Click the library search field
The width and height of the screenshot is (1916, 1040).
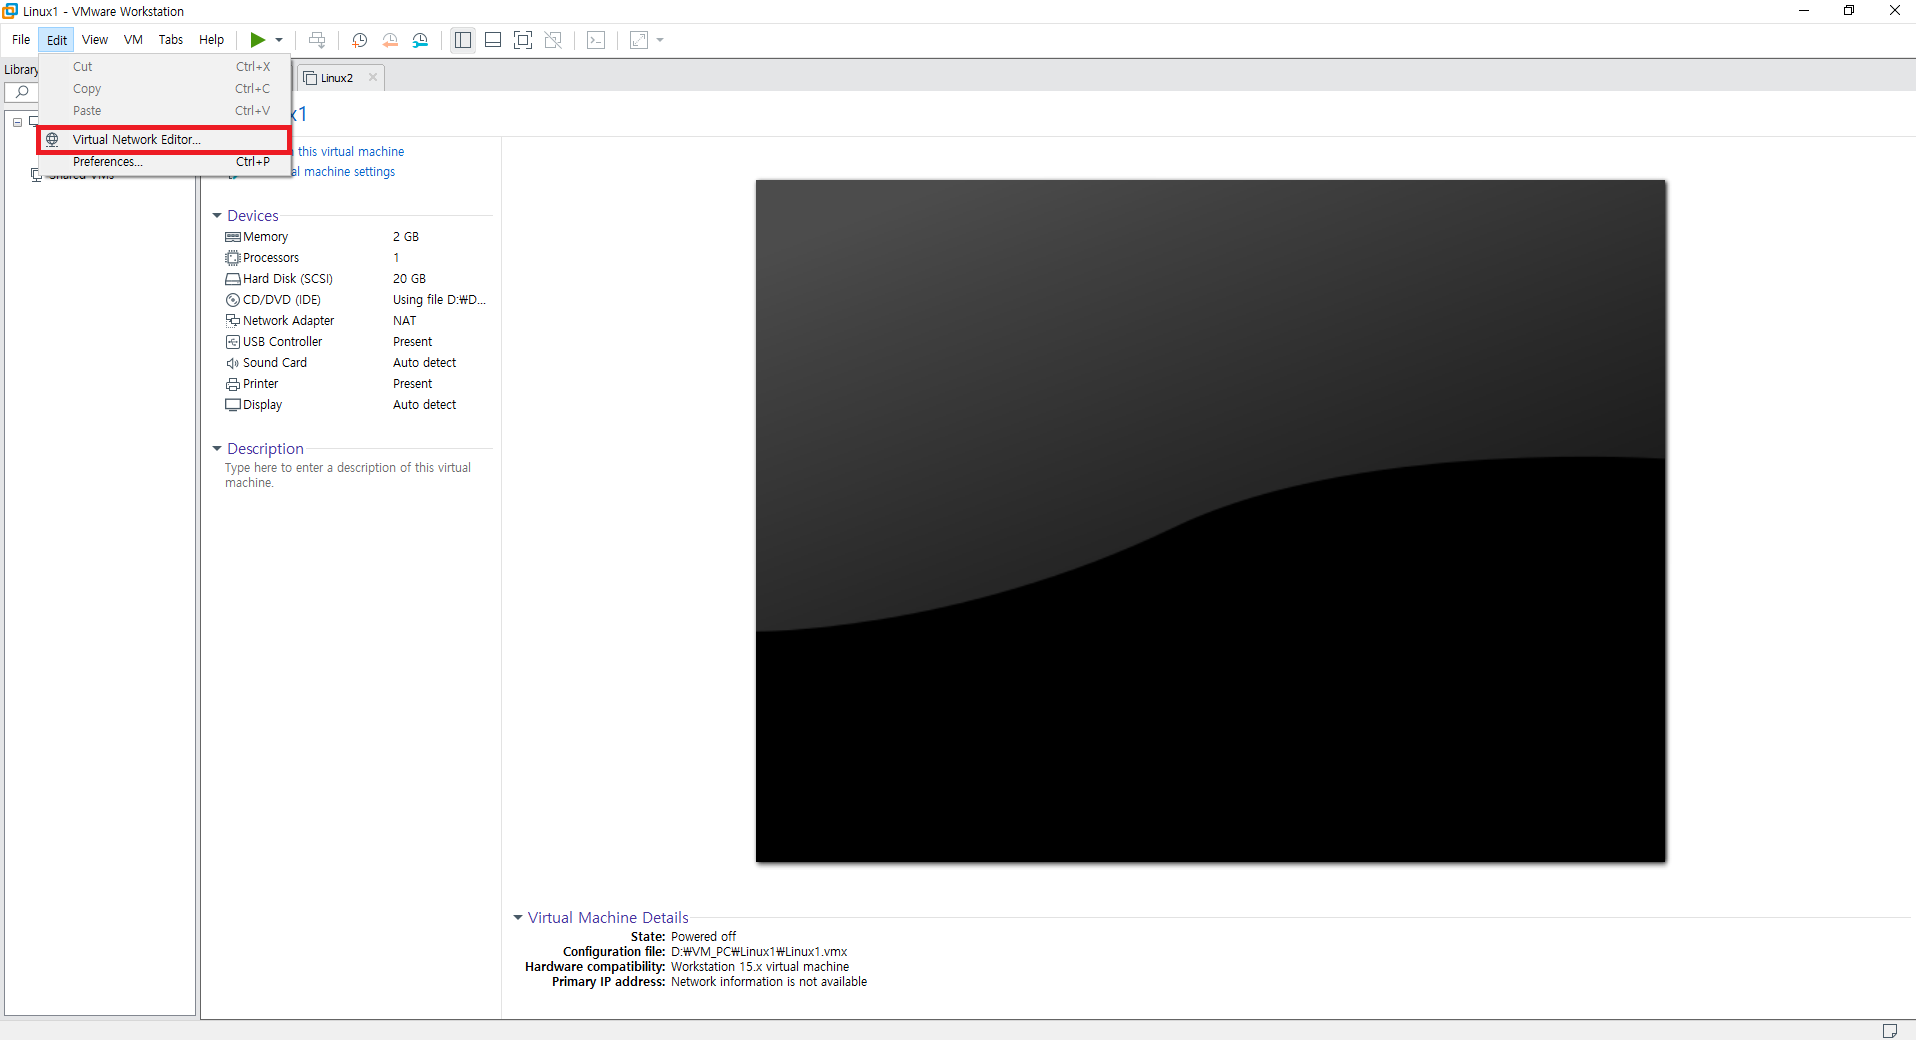click(22, 92)
